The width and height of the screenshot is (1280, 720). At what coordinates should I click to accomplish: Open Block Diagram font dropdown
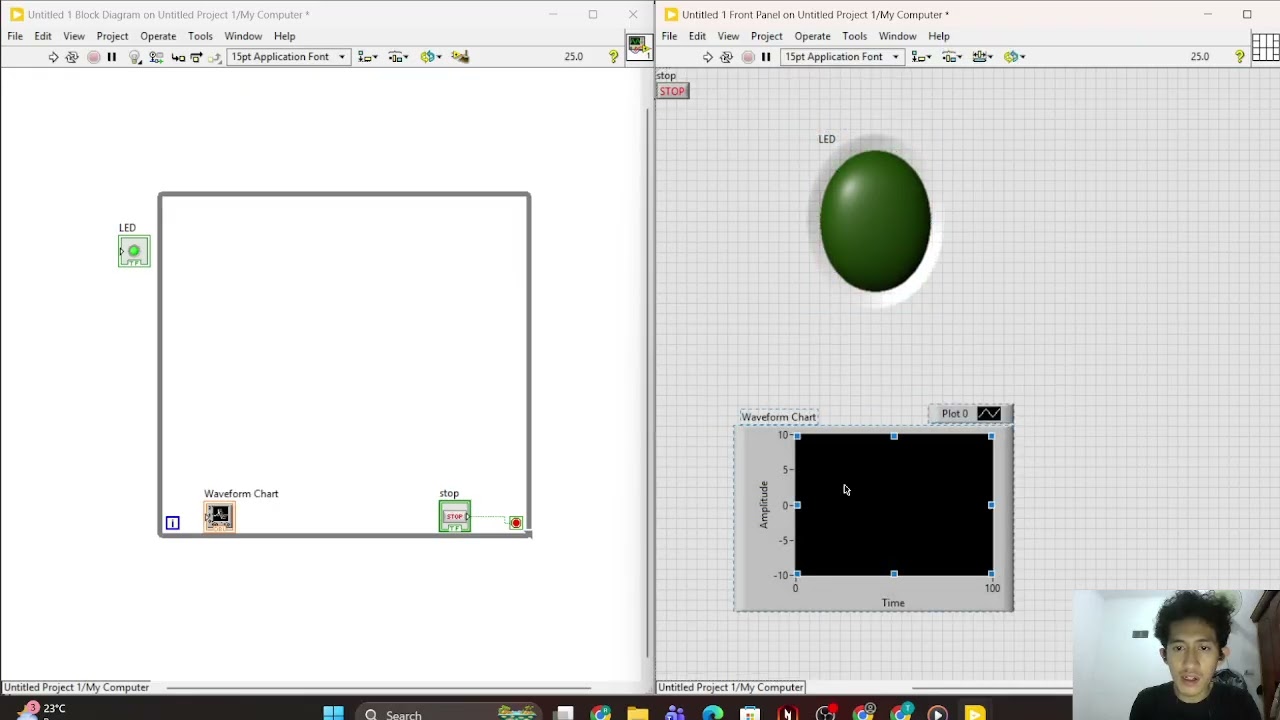tap(288, 57)
